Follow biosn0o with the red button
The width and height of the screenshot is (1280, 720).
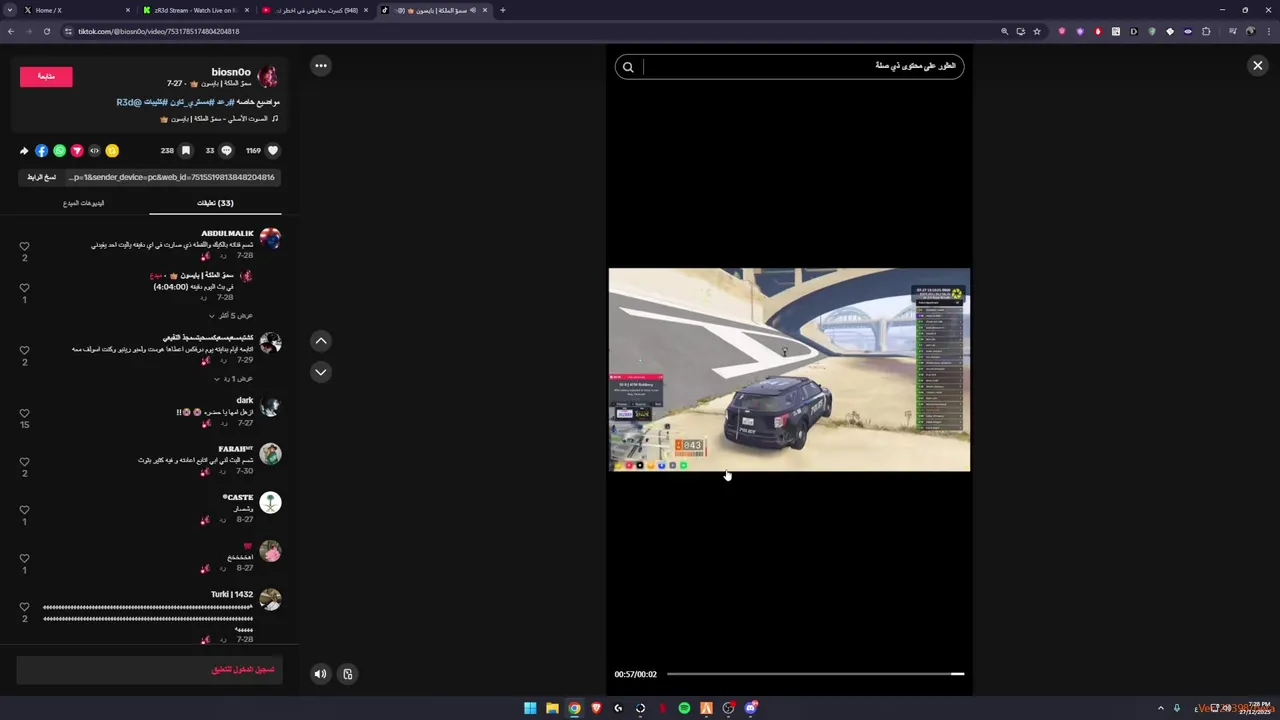pos(46,77)
